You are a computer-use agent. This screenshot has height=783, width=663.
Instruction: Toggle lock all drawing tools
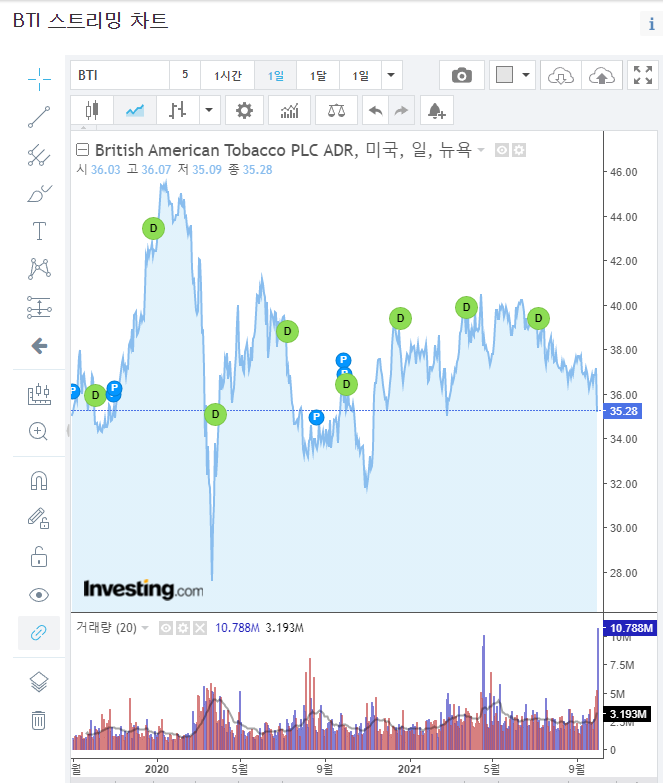(39, 557)
